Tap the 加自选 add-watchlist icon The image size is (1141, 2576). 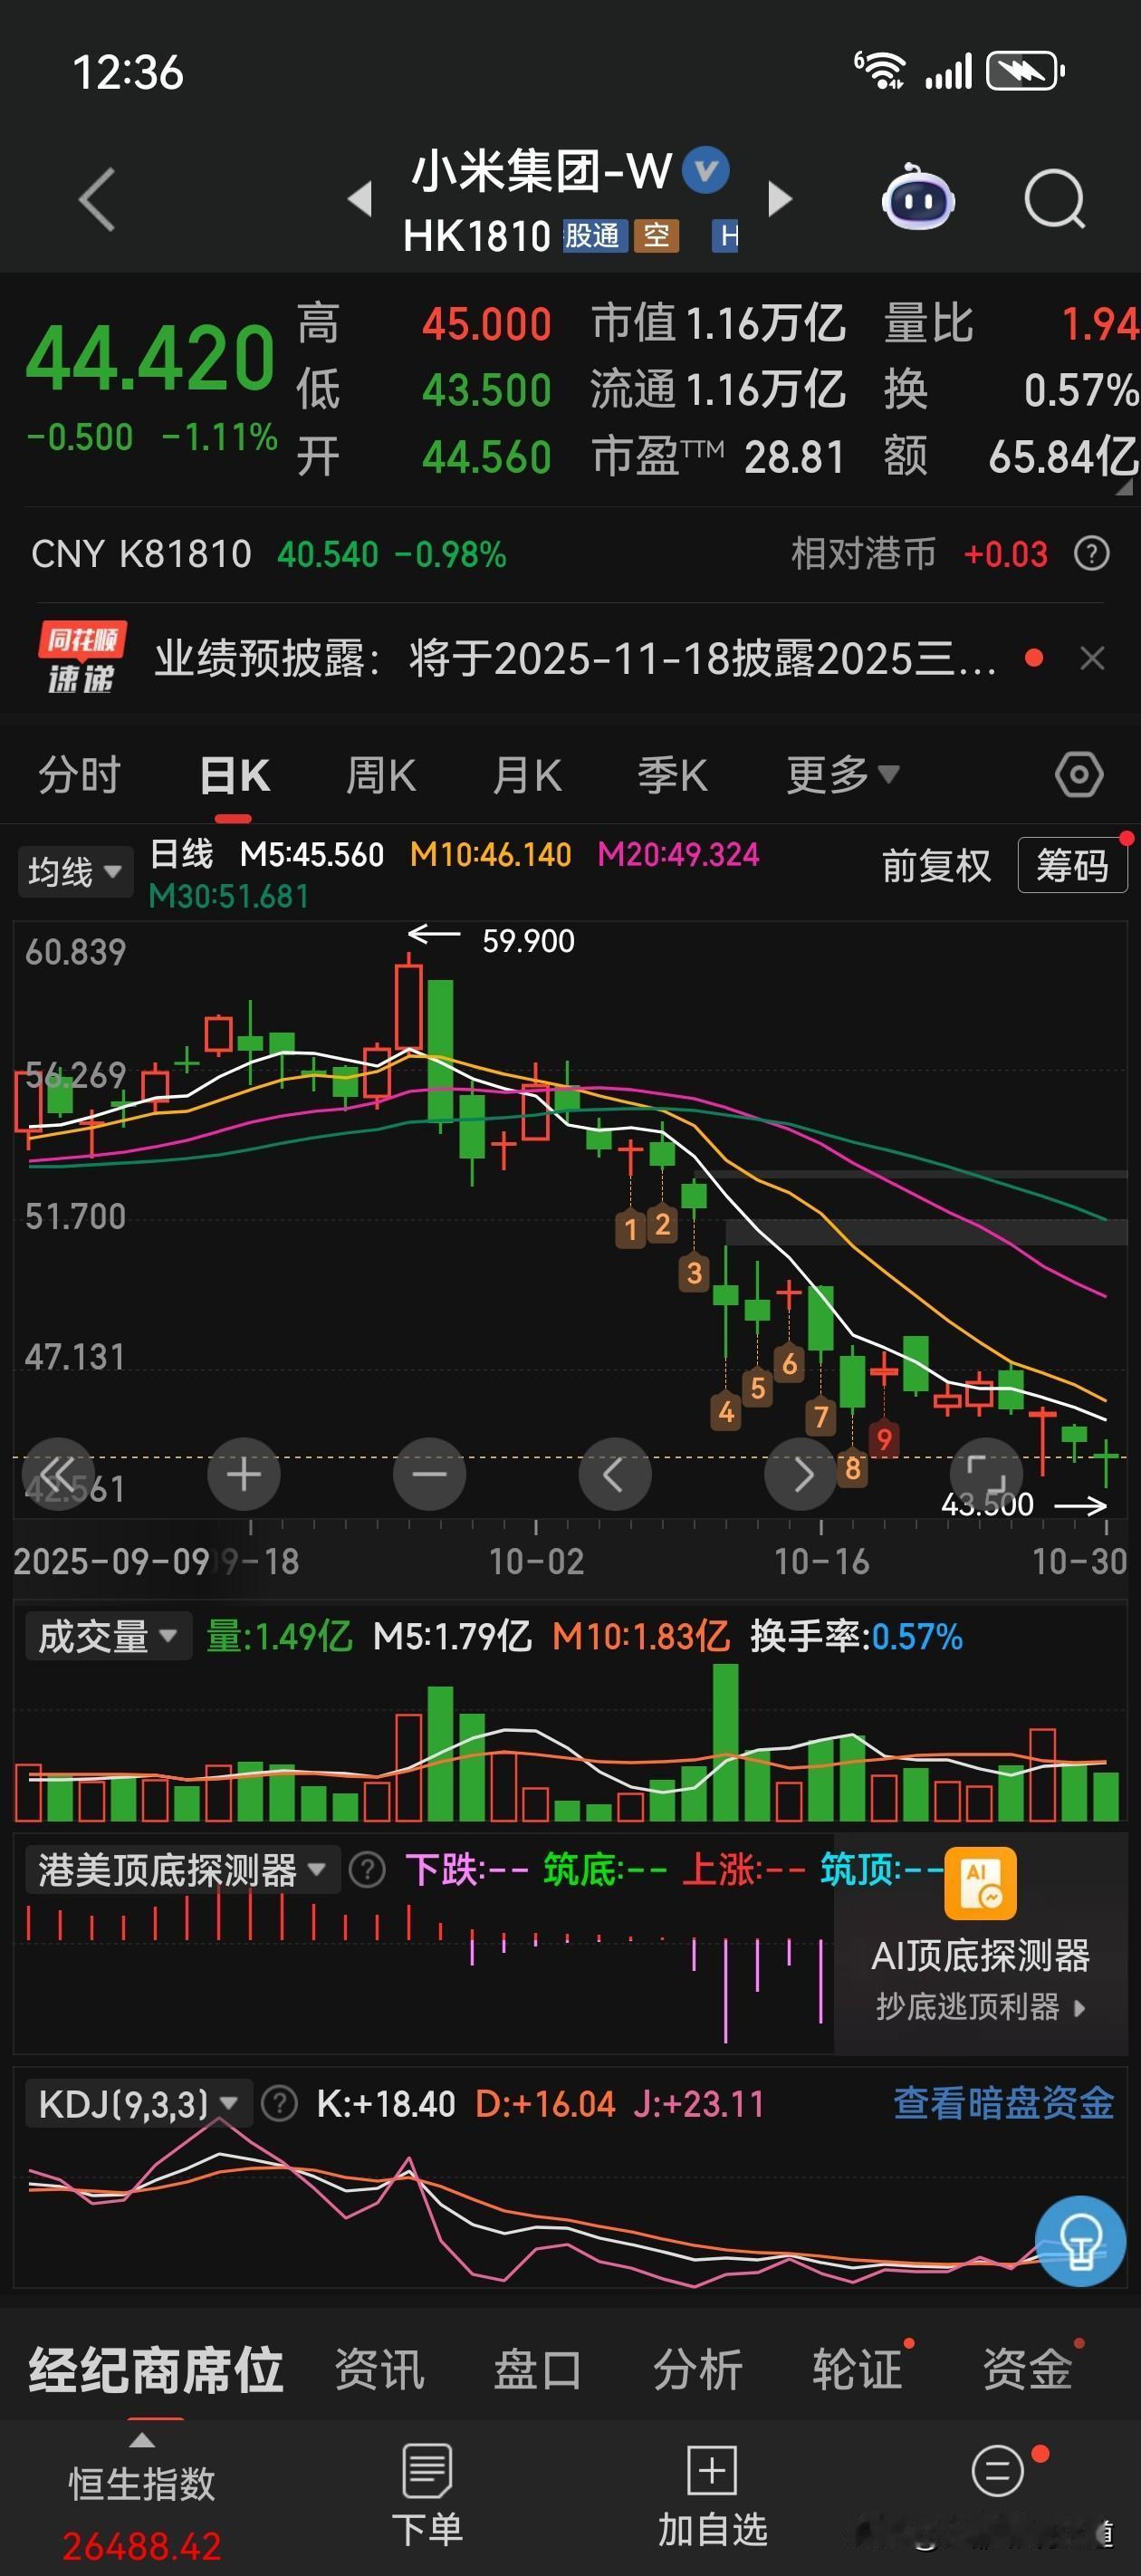pos(712,2471)
